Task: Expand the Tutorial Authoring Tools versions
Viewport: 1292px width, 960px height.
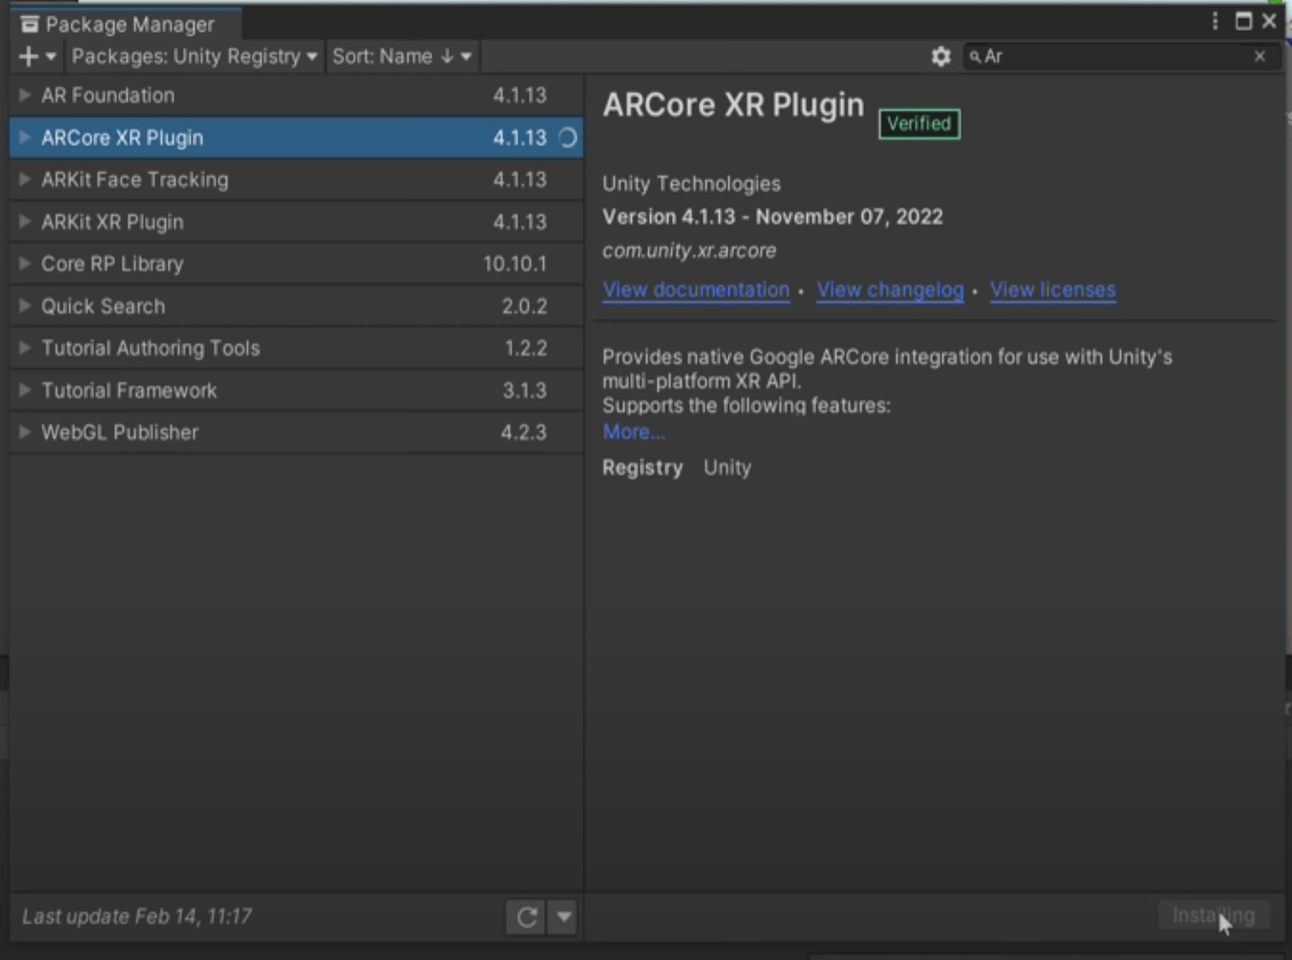Action: [x=25, y=347]
